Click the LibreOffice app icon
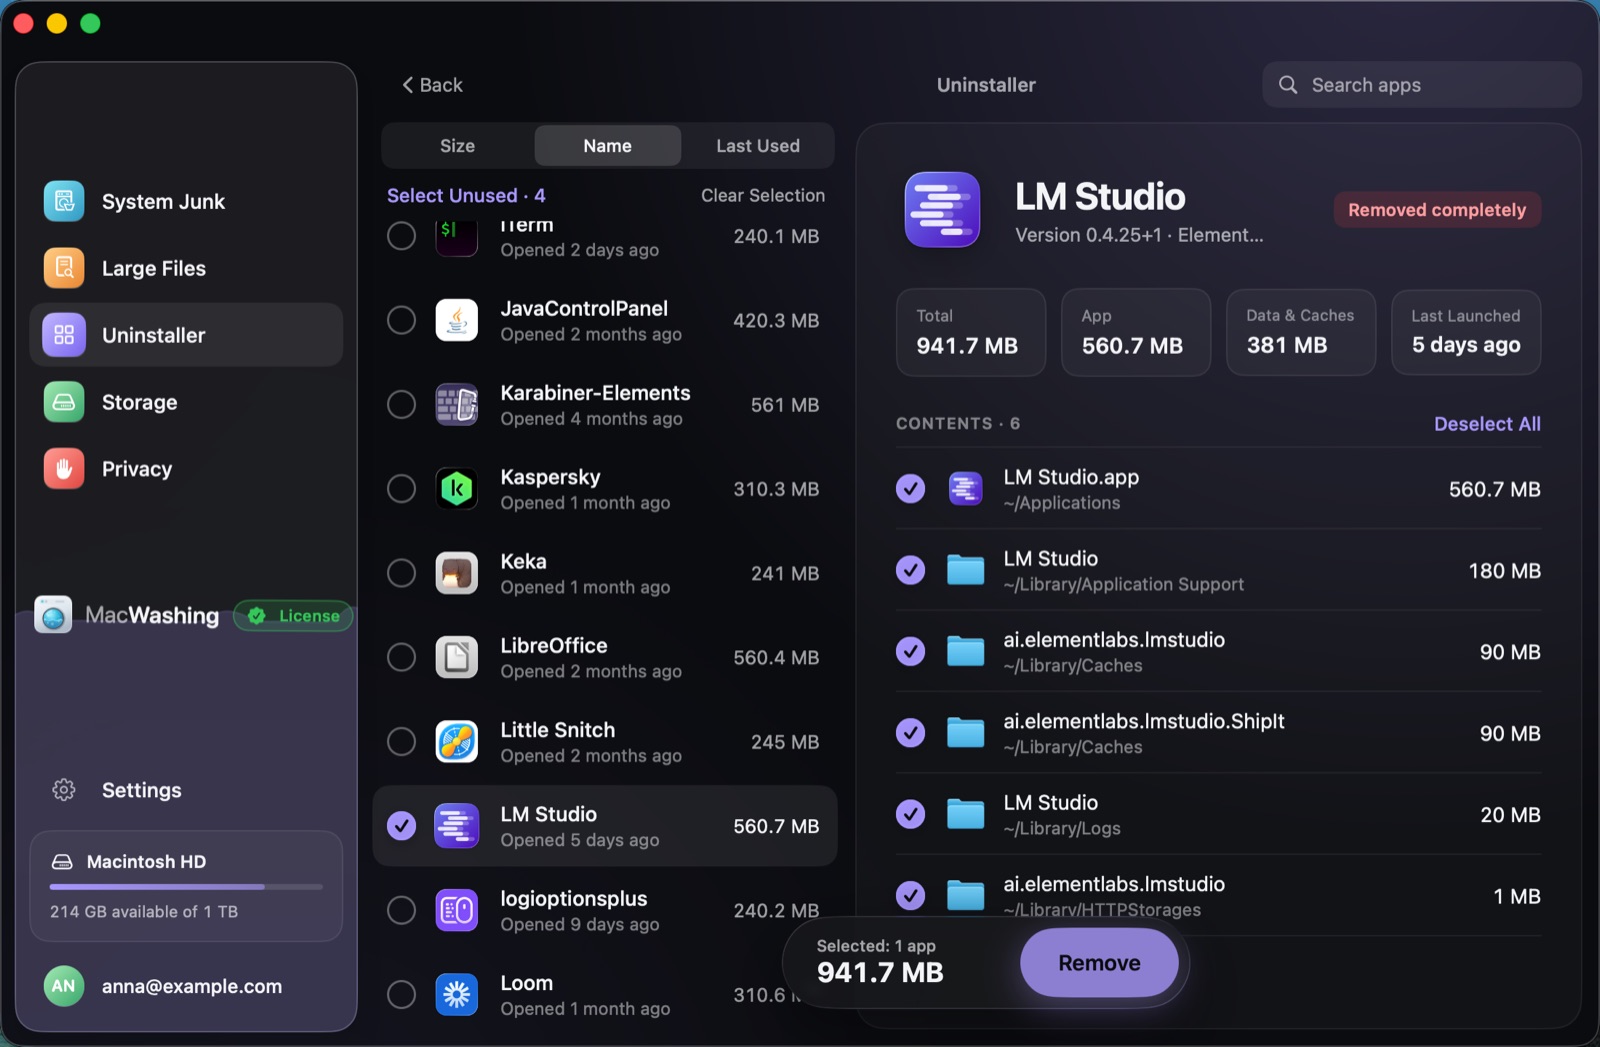Viewport: 1600px width, 1047px height. pos(457,657)
